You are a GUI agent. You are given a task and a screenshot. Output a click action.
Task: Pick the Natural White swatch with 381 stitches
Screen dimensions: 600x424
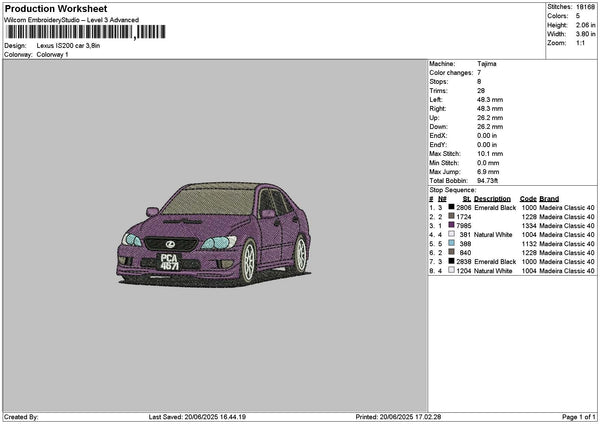point(452,234)
